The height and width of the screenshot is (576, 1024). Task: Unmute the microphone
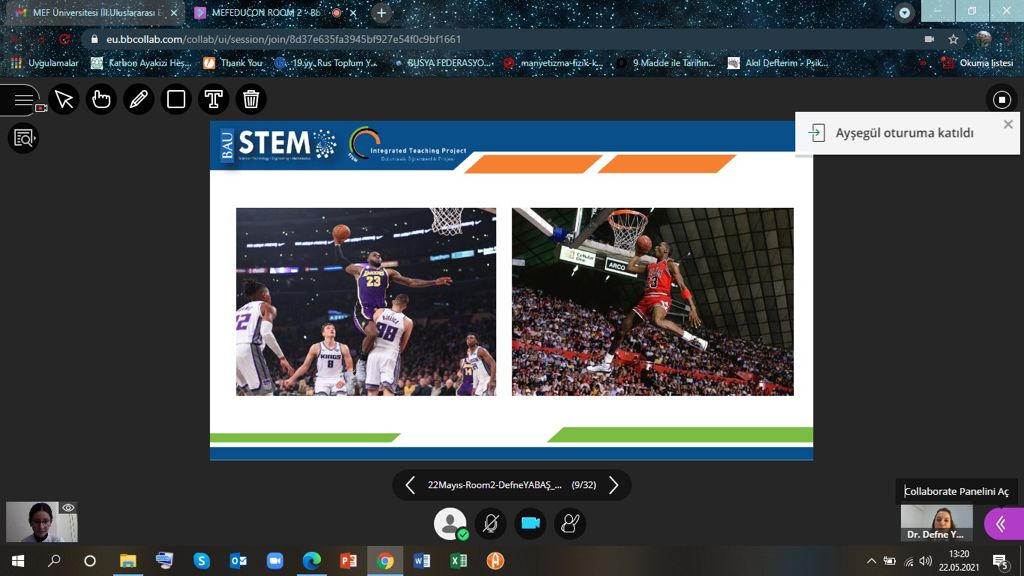point(490,524)
